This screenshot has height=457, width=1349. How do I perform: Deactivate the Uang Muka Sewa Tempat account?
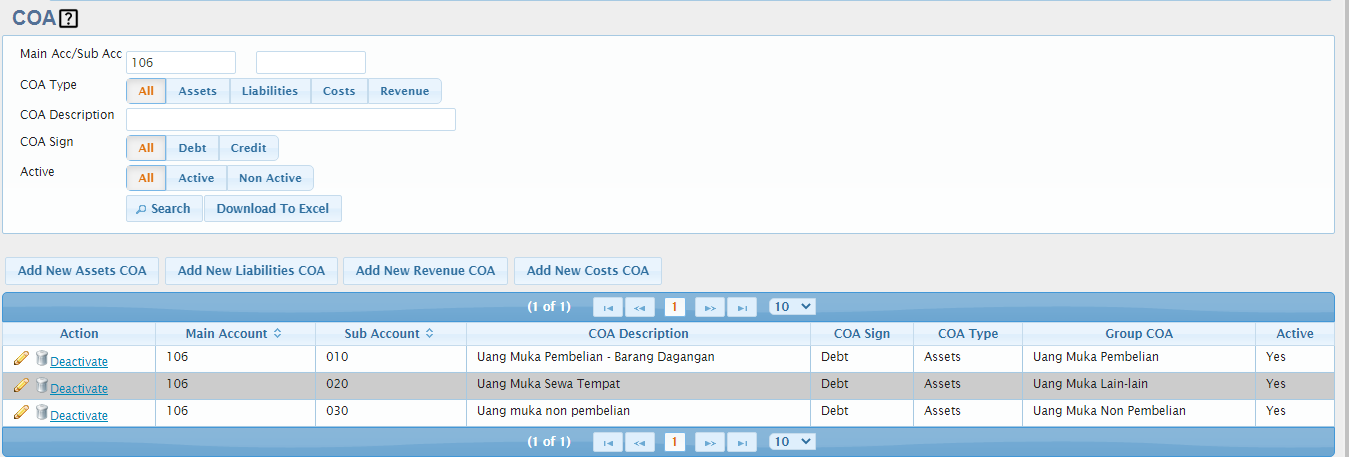[79, 388]
